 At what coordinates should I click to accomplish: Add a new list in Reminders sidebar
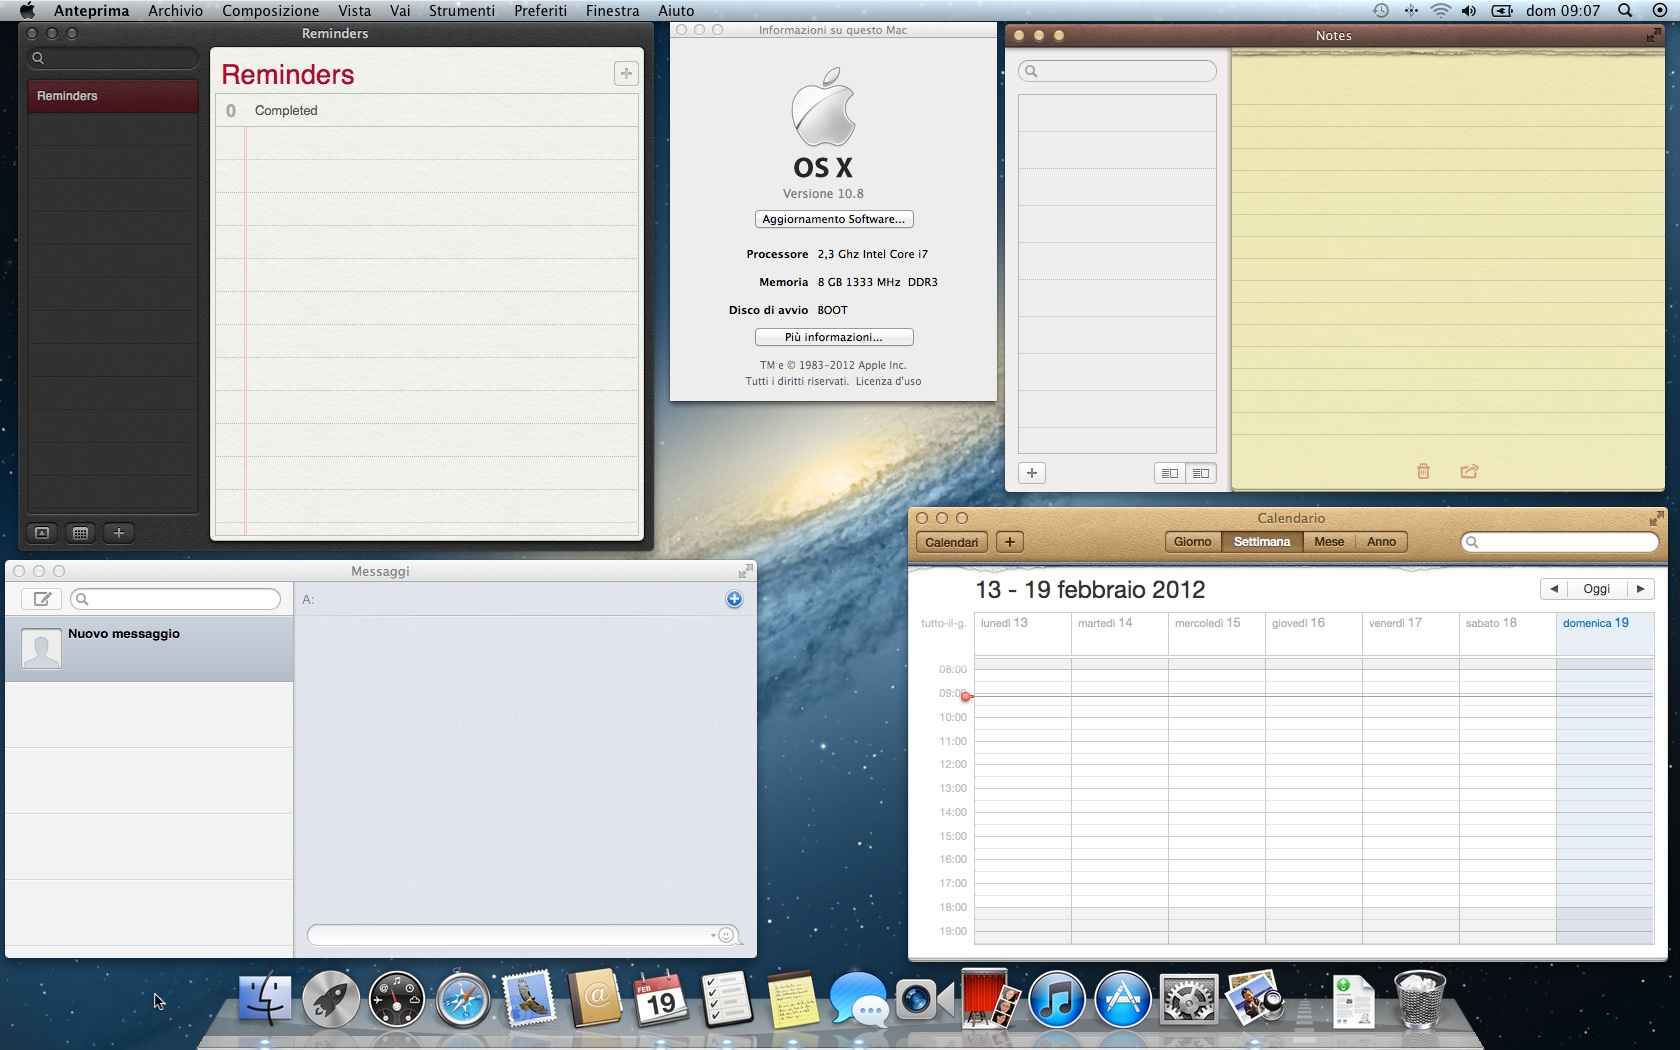[x=119, y=533]
